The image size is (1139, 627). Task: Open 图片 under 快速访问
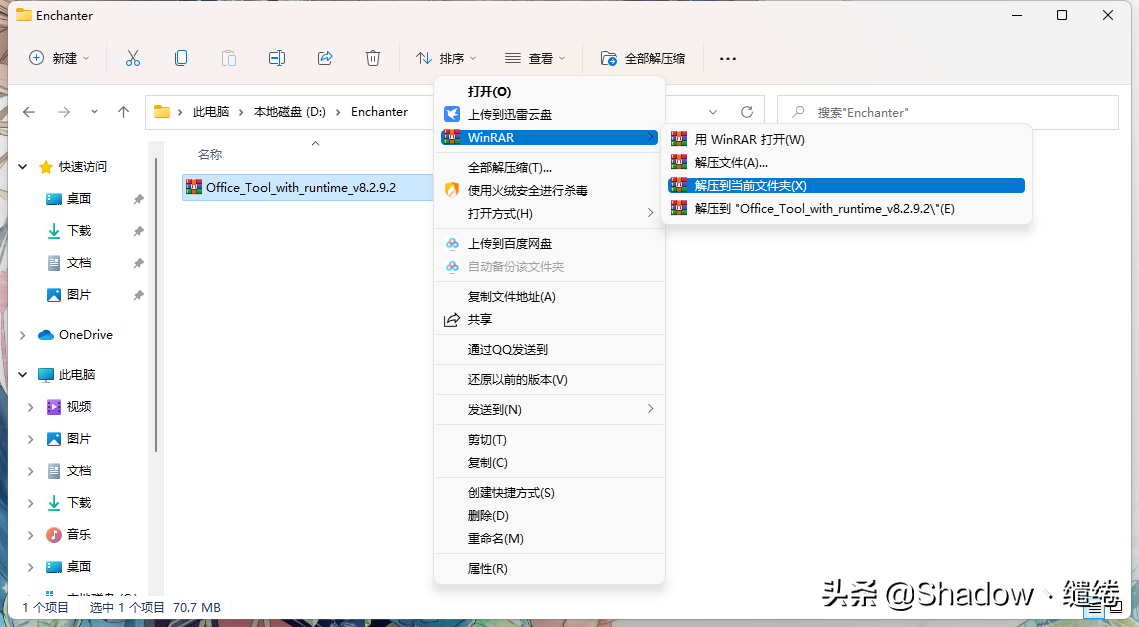pyautogui.click(x=78, y=294)
